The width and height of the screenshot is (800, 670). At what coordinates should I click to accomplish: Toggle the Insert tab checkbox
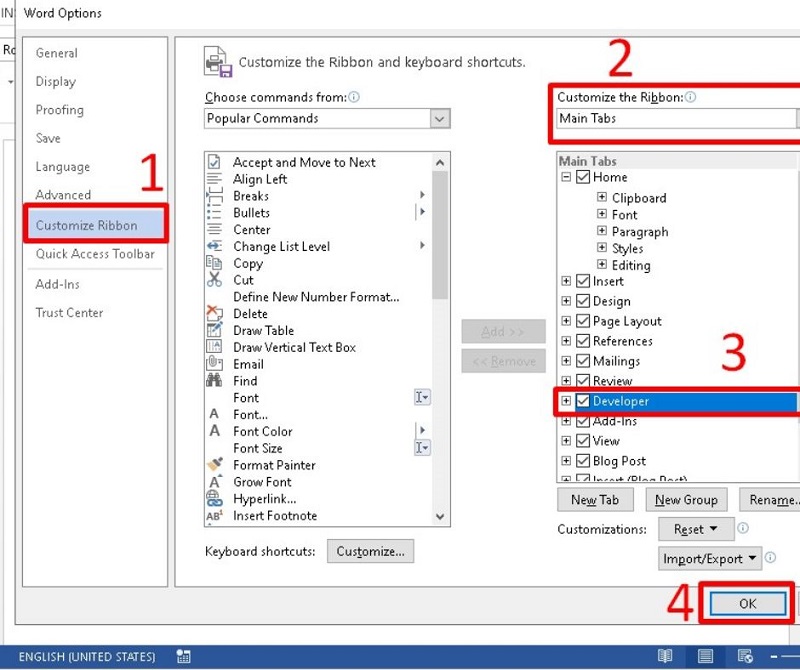583,281
